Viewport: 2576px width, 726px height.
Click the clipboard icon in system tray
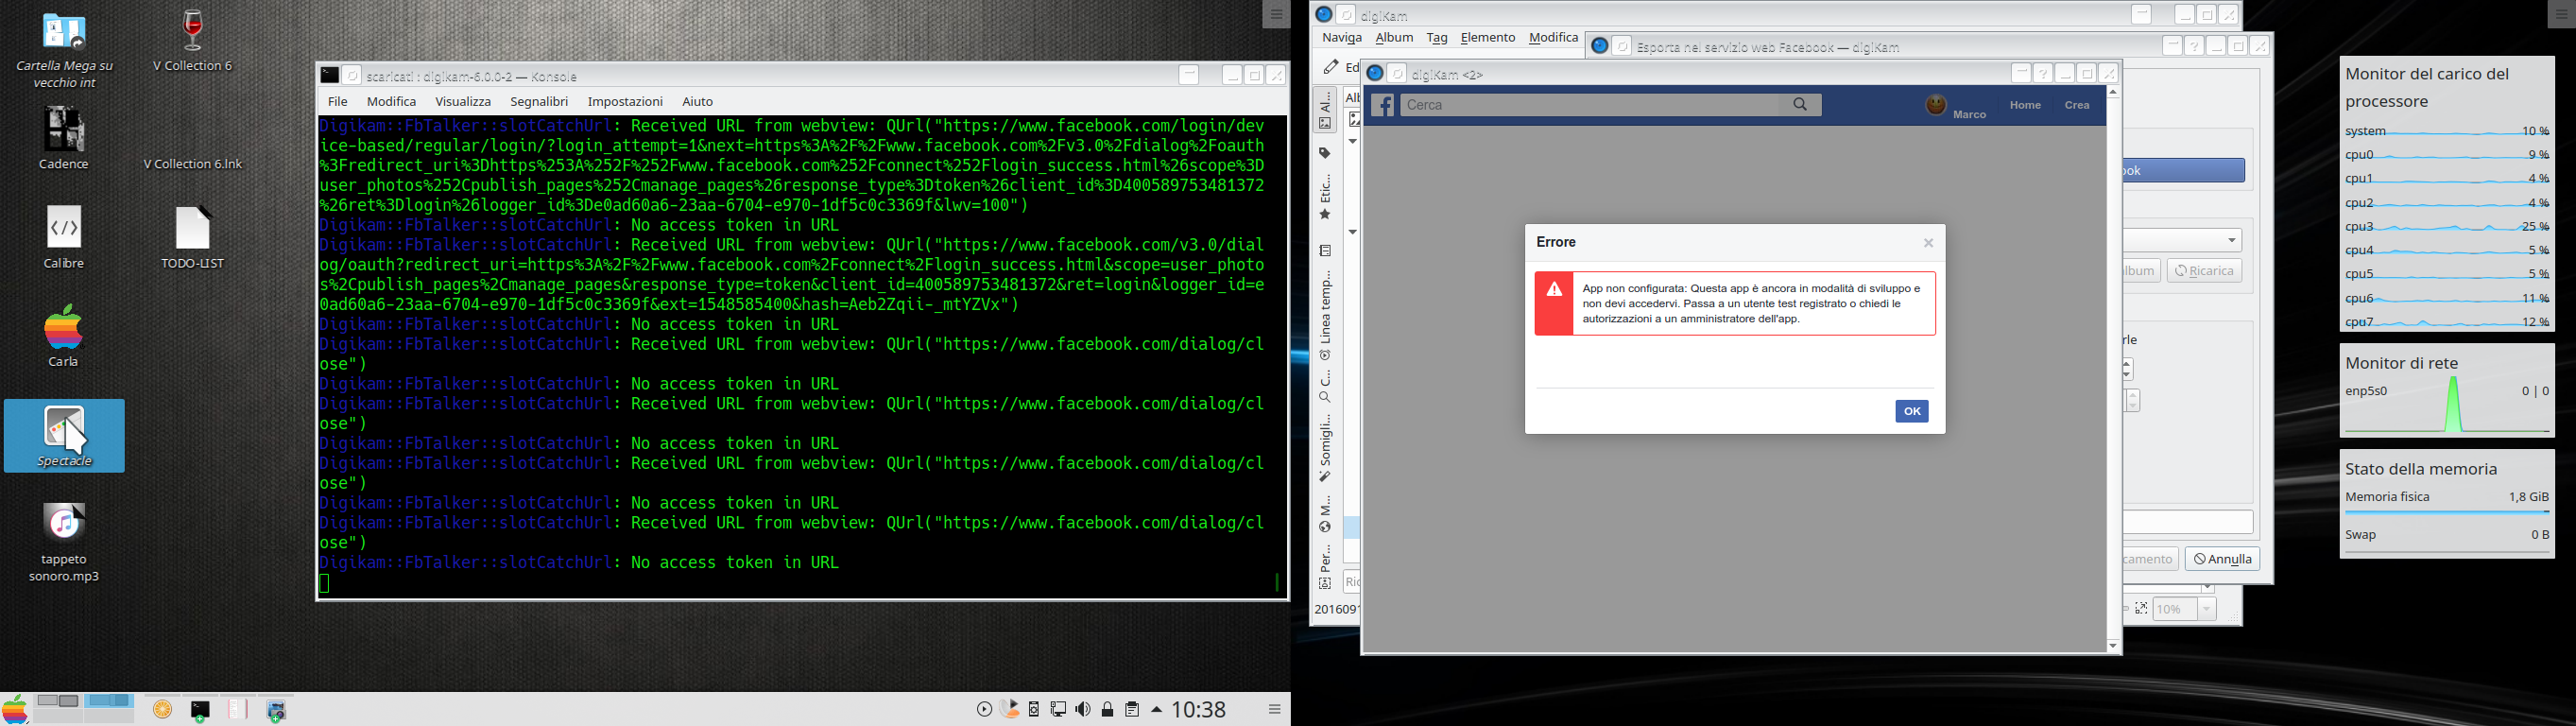1132,710
